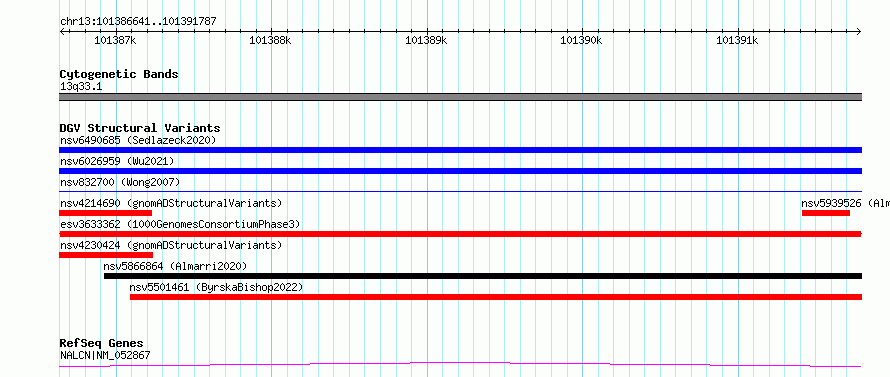Open the NALCN|NM_052867 gene label
The height and width of the screenshot is (377, 890).
coord(105,356)
